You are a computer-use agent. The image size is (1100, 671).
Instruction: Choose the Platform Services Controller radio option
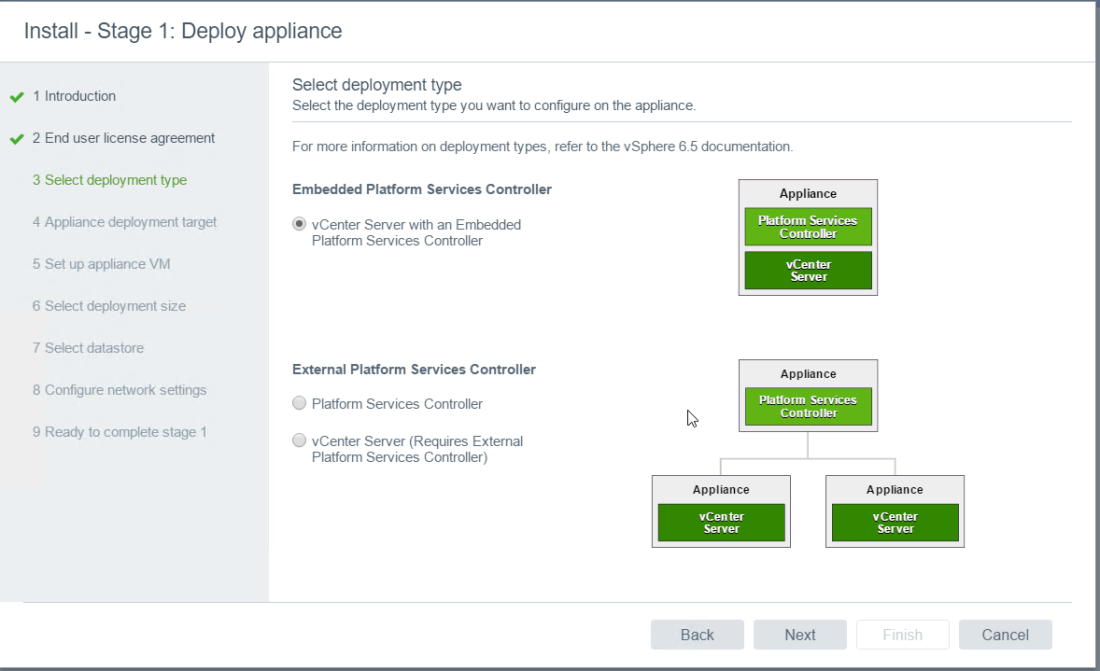pos(299,404)
